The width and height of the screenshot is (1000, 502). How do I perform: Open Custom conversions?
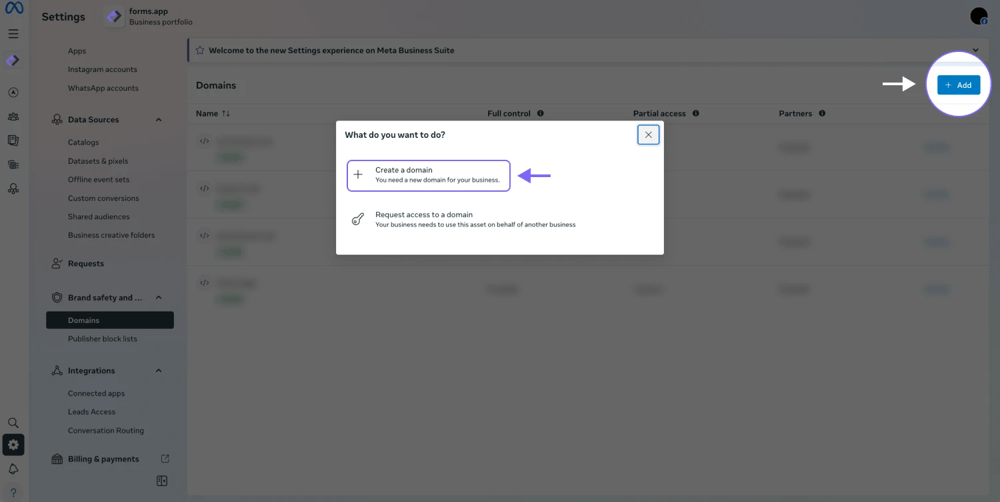coord(103,198)
